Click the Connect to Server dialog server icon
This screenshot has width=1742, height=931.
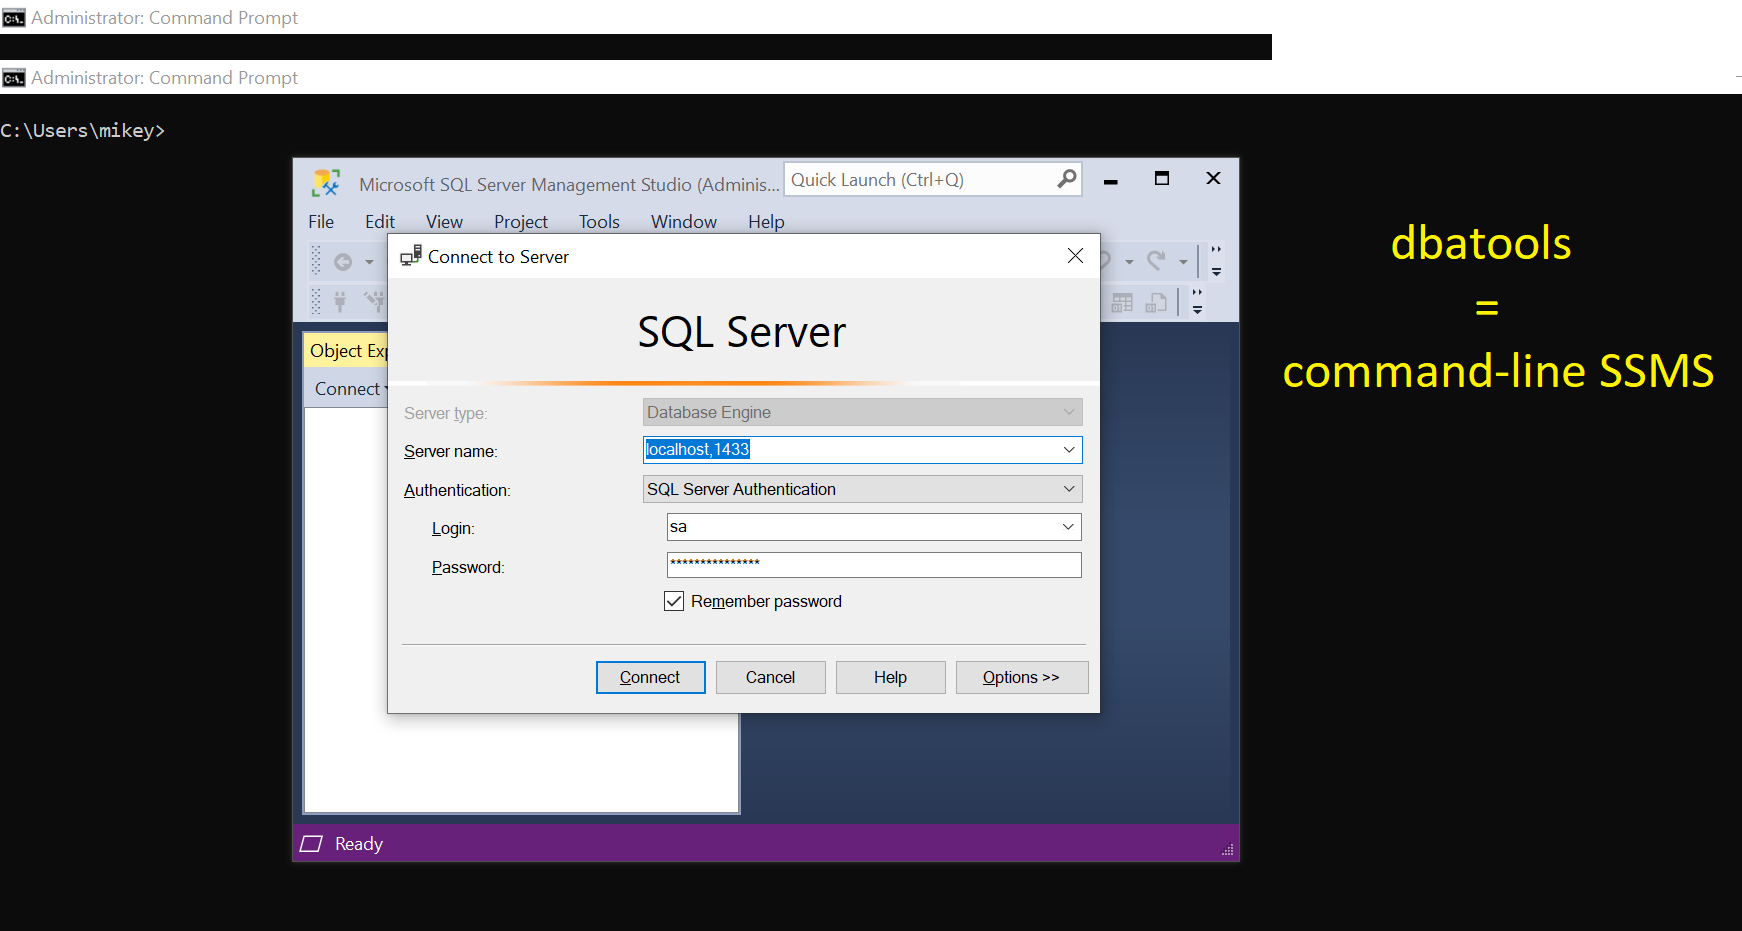pyautogui.click(x=410, y=255)
